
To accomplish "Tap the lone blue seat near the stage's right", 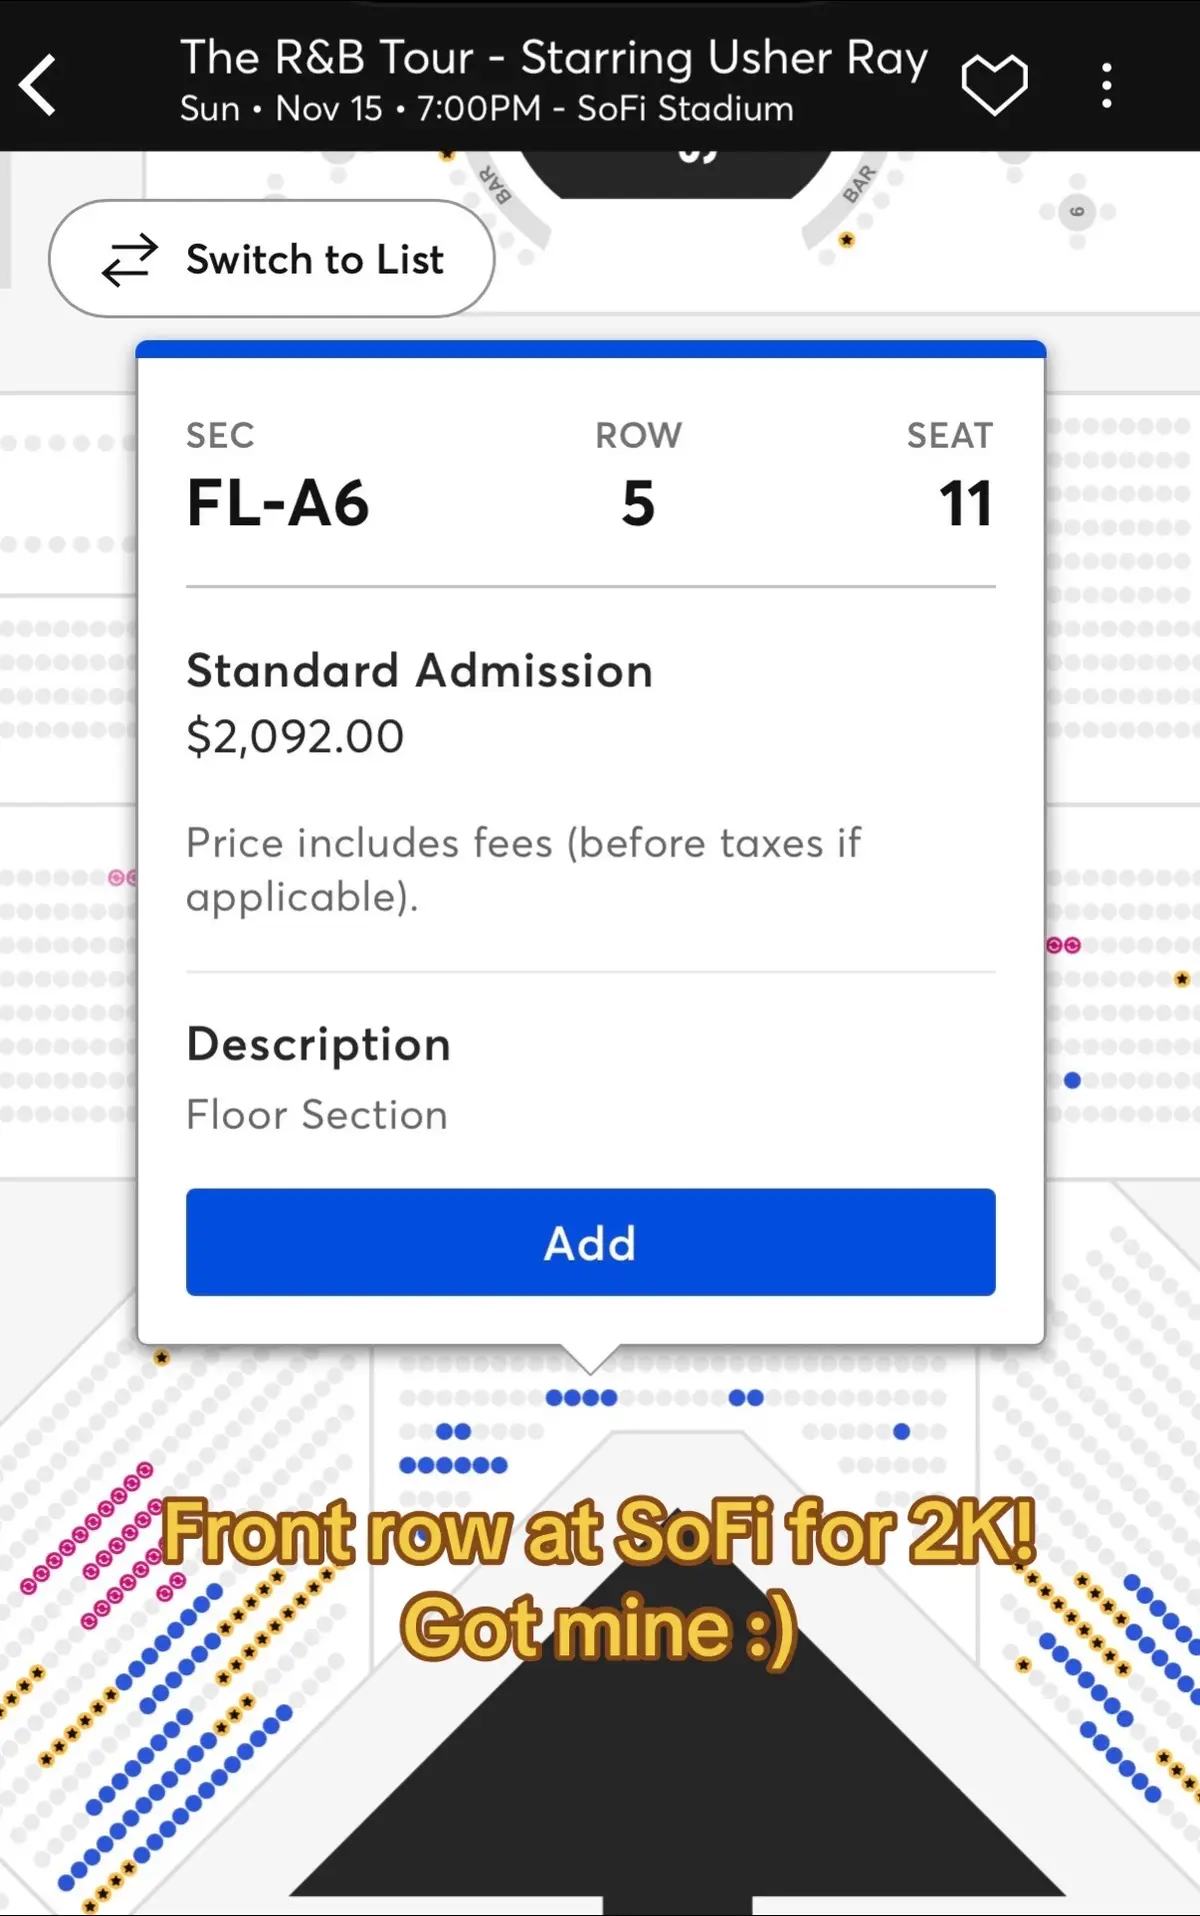I will click(901, 1431).
